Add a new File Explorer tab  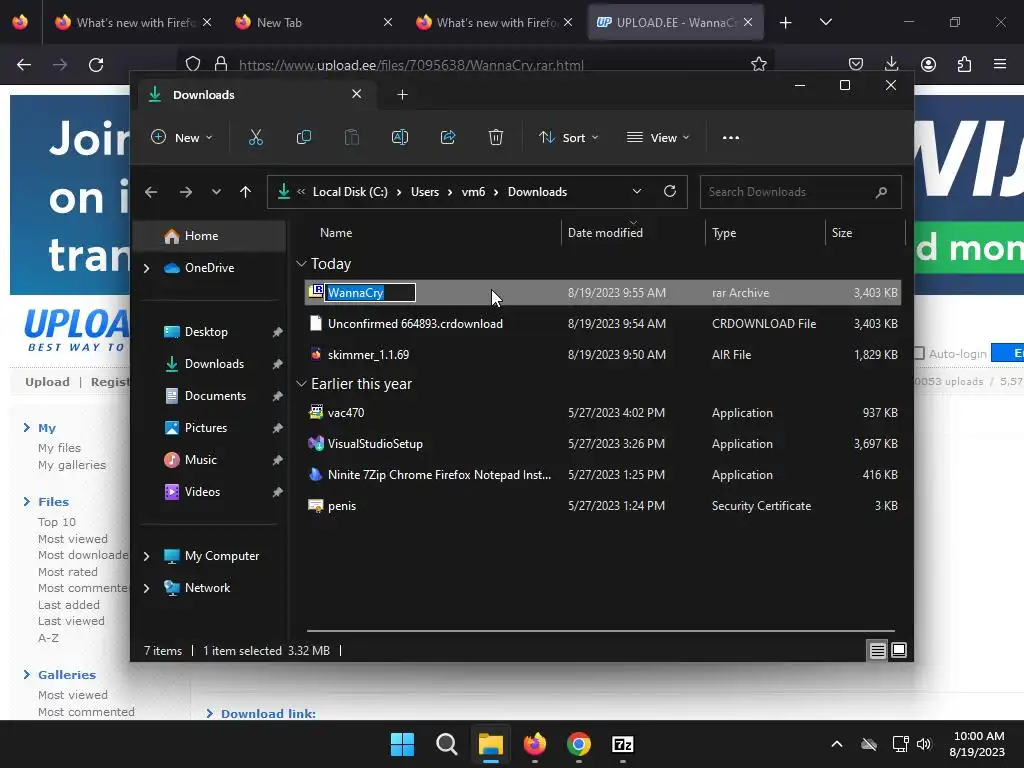pos(402,95)
